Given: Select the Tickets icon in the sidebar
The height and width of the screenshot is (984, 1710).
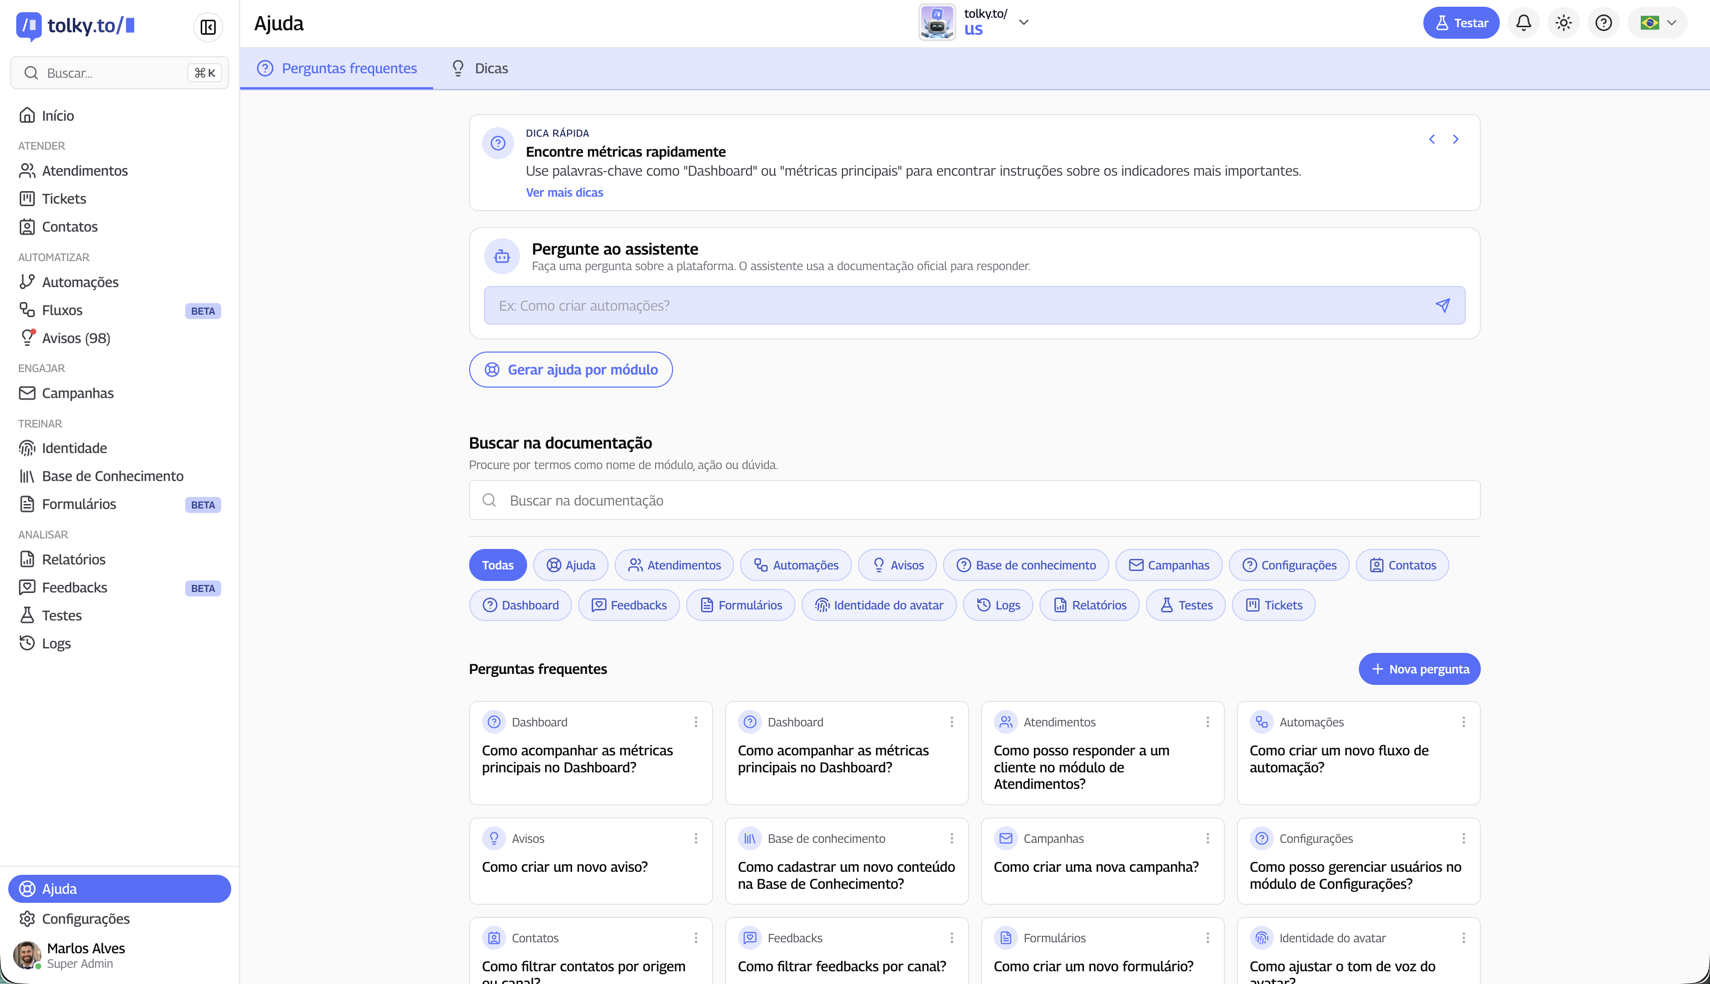Looking at the screenshot, I should click(x=28, y=198).
